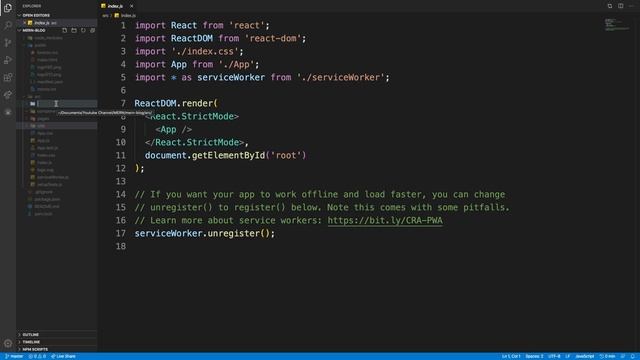The image size is (640, 360).
Task: Click the feedback icon in status bar
Action: click(623, 356)
